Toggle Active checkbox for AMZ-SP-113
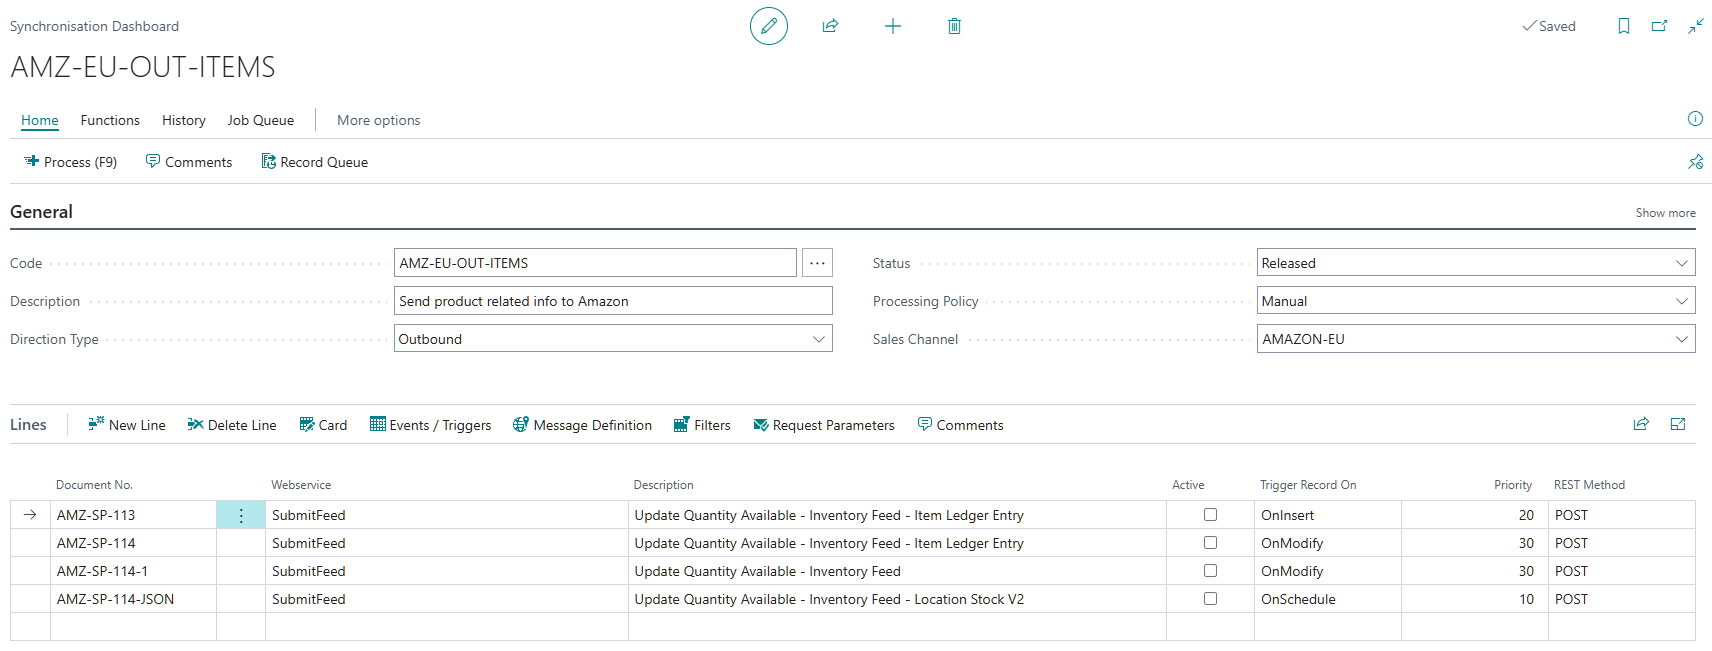1712x651 pixels. point(1210,515)
